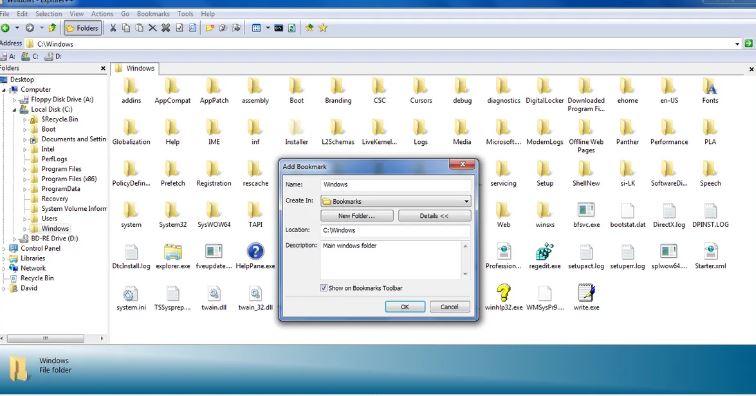Open the Actions menu

pyautogui.click(x=102, y=14)
